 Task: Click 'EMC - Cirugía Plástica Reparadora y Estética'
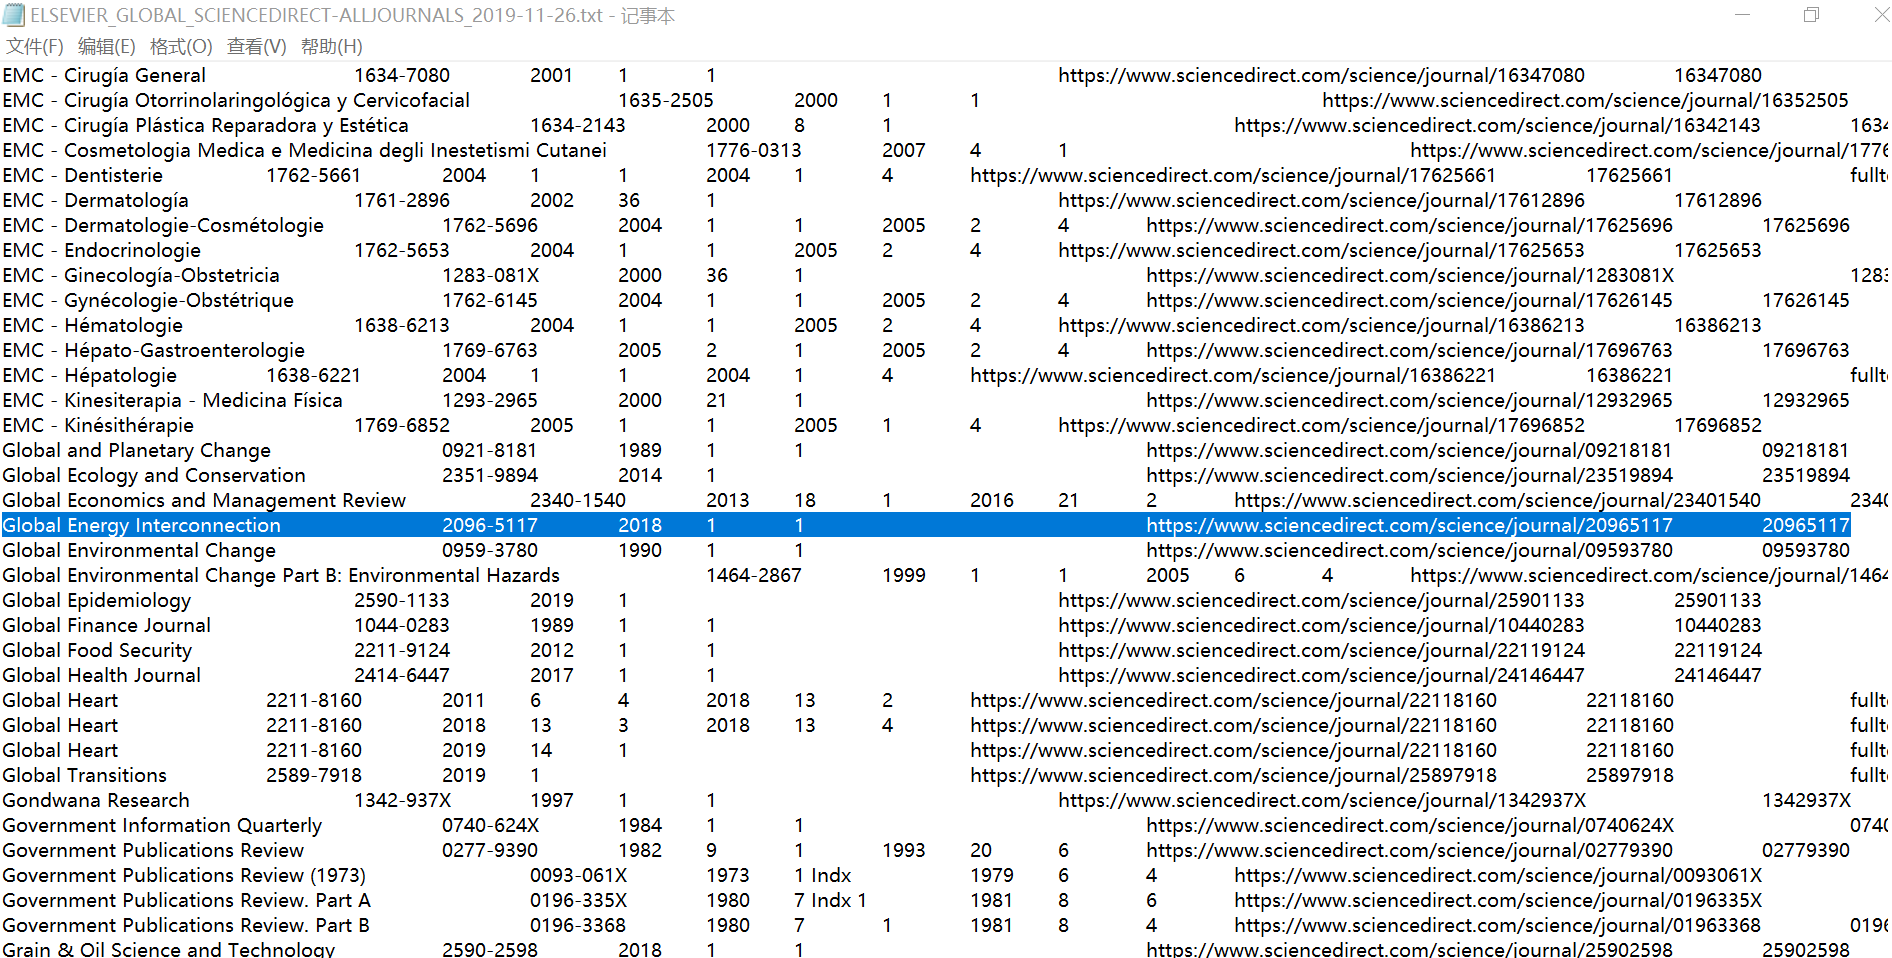point(205,125)
